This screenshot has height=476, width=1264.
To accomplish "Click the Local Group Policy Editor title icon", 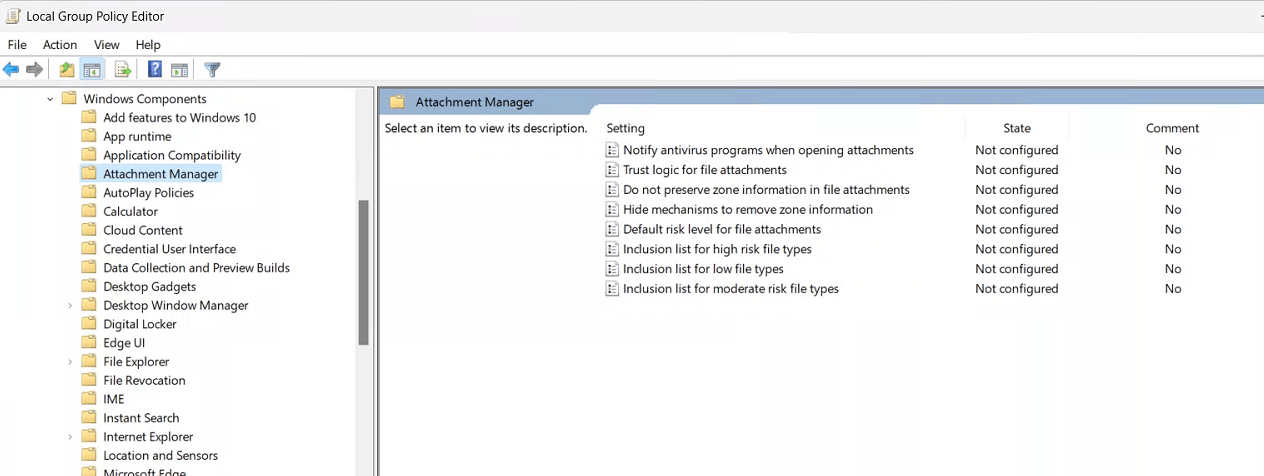I will [13, 16].
